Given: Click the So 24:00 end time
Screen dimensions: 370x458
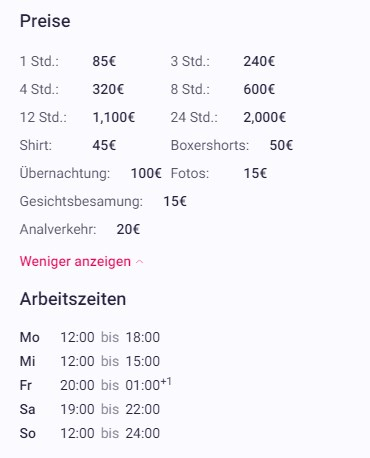Looking at the screenshot, I should pos(143,433).
